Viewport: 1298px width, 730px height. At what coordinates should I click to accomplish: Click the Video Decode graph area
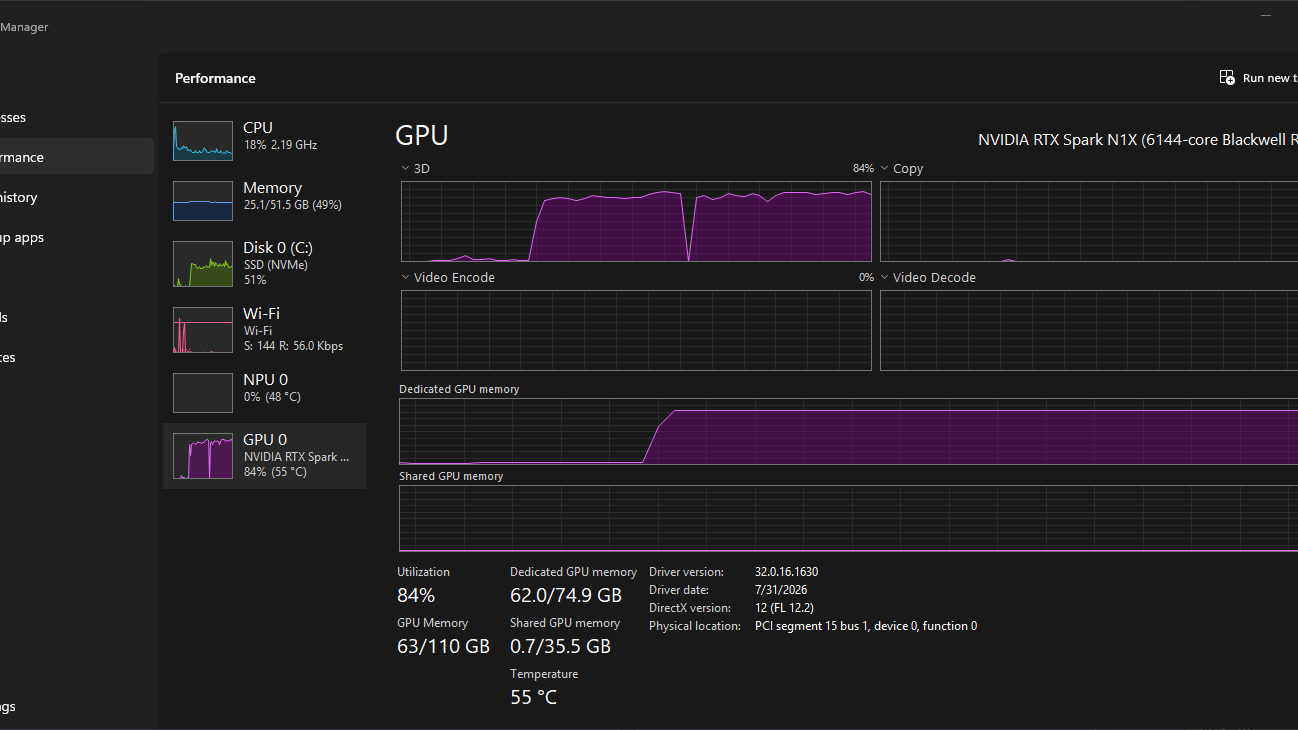[x=1089, y=330]
